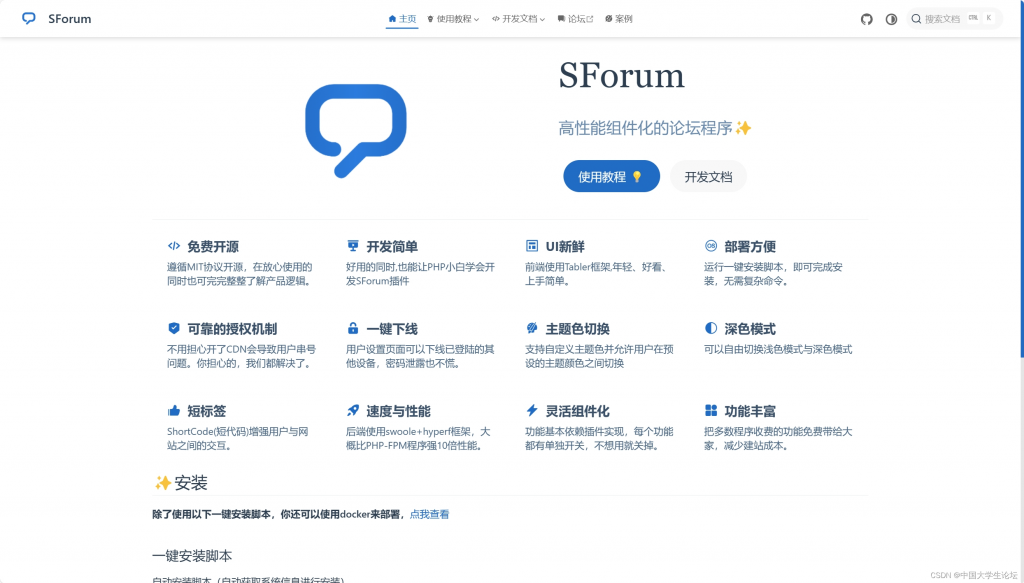
Task: Click the 主题色切换 feature heading
Action: click(577, 329)
